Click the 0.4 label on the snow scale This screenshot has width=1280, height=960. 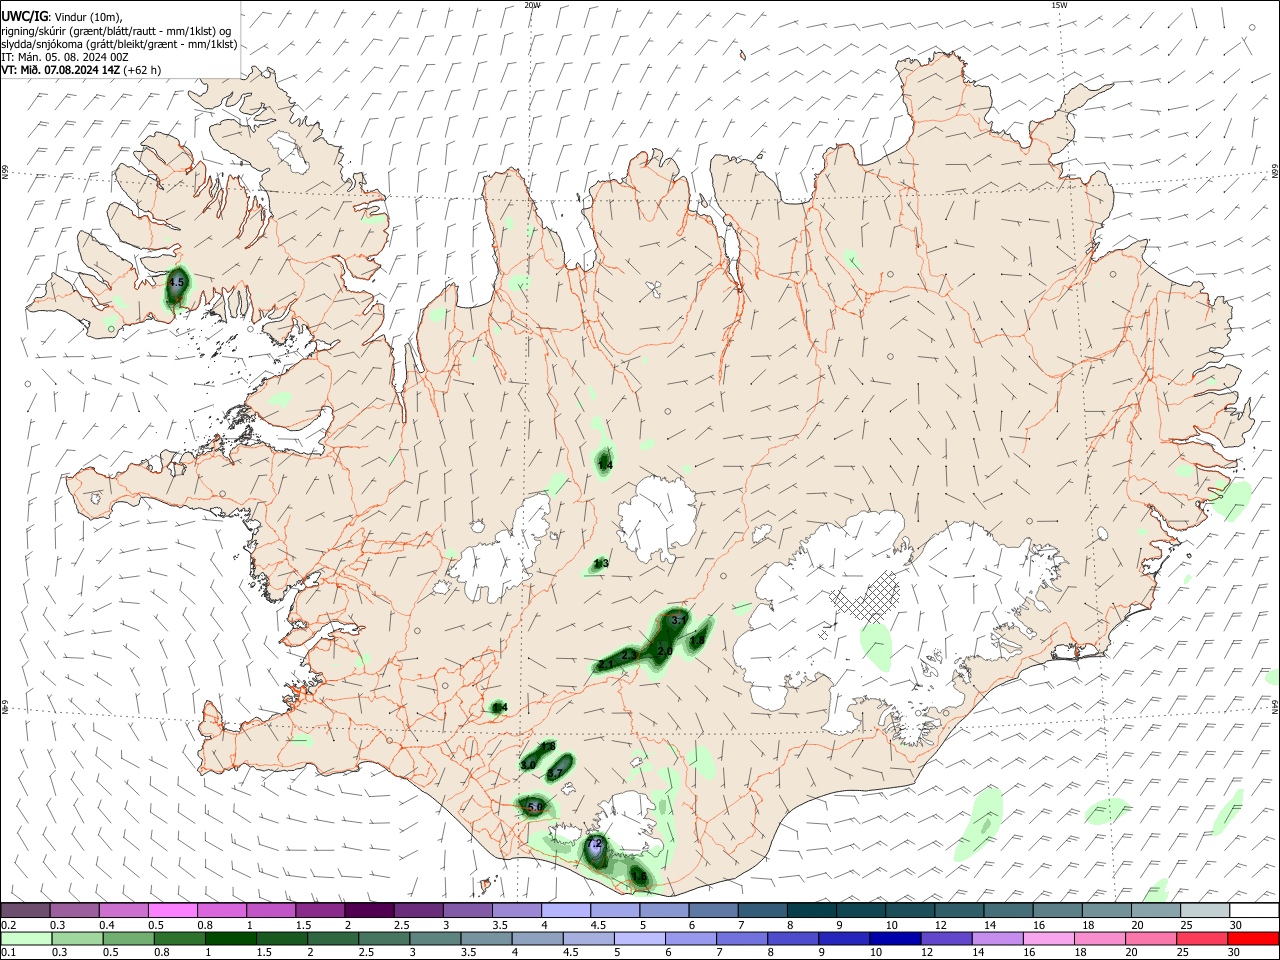[105, 925]
